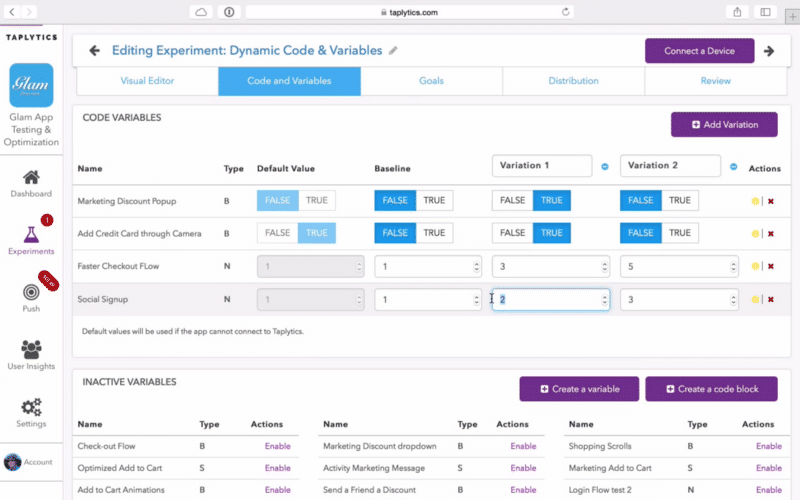Open Settings gears icon in sidebar
Screen dimensions: 800x500
click(31, 407)
